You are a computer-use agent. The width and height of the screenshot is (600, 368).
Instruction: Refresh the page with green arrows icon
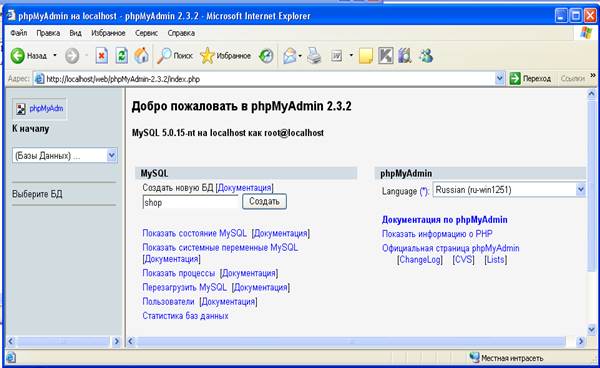click(x=122, y=56)
